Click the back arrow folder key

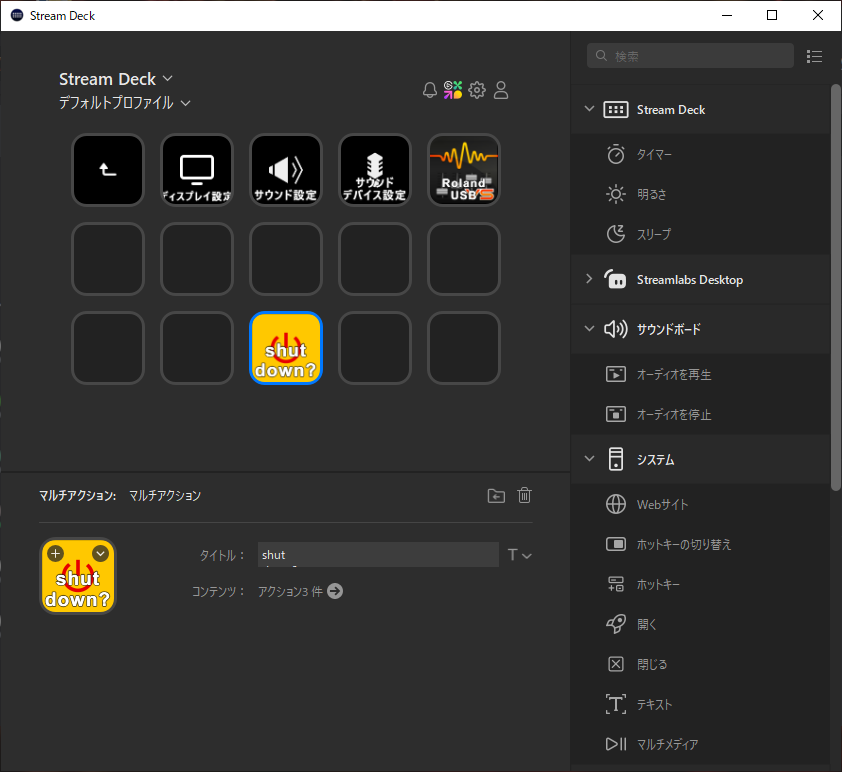(x=108, y=170)
